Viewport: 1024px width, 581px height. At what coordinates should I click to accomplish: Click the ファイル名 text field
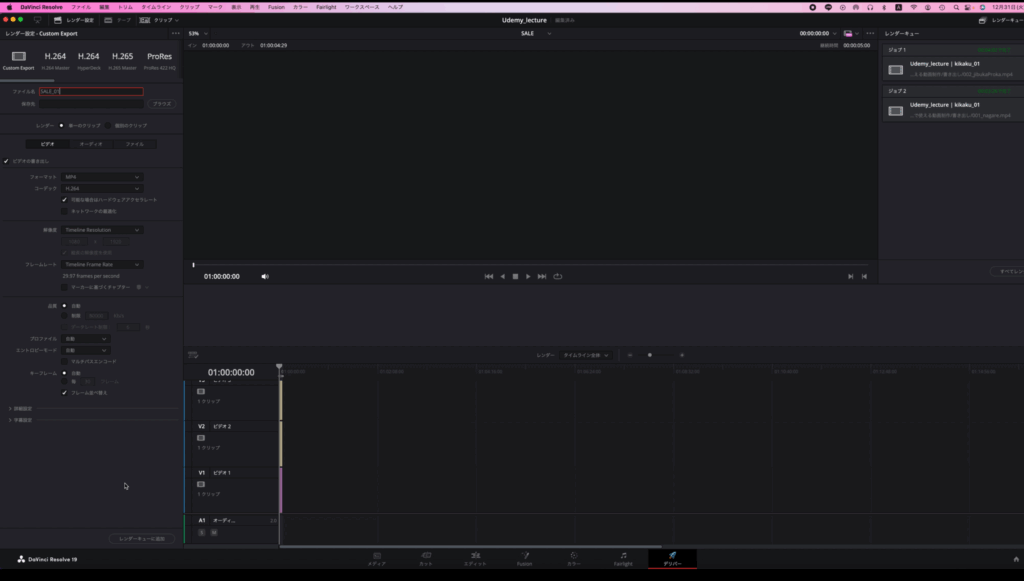coord(90,91)
